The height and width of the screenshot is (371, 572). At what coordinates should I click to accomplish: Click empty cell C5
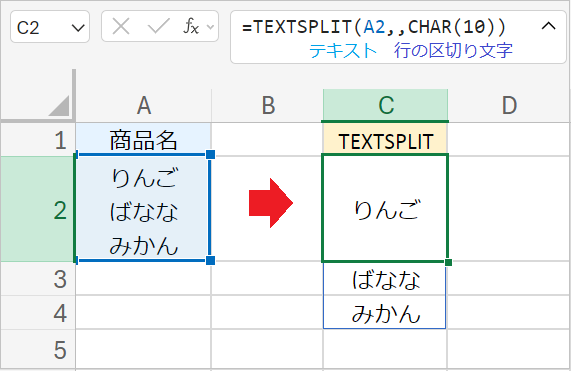click(x=386, y=349)
